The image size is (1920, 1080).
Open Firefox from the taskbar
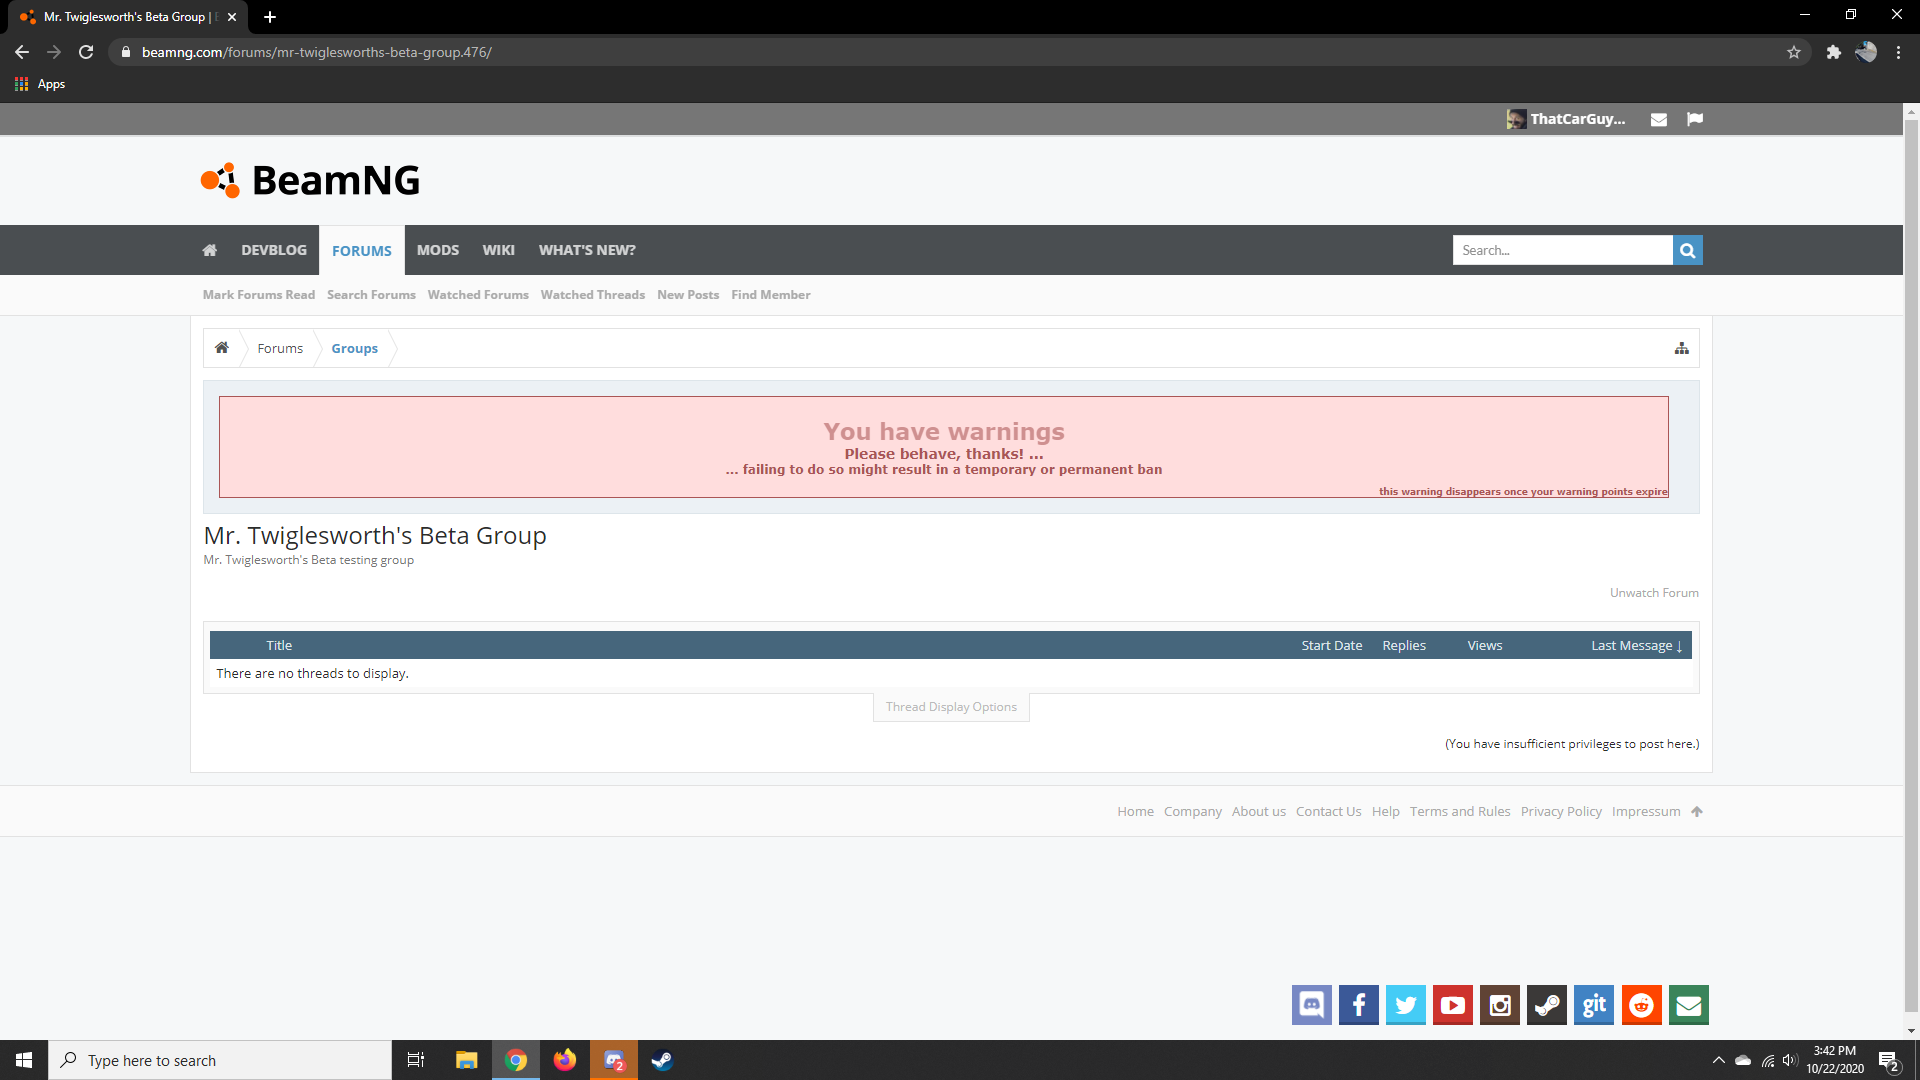click(x=565, y=1060)
